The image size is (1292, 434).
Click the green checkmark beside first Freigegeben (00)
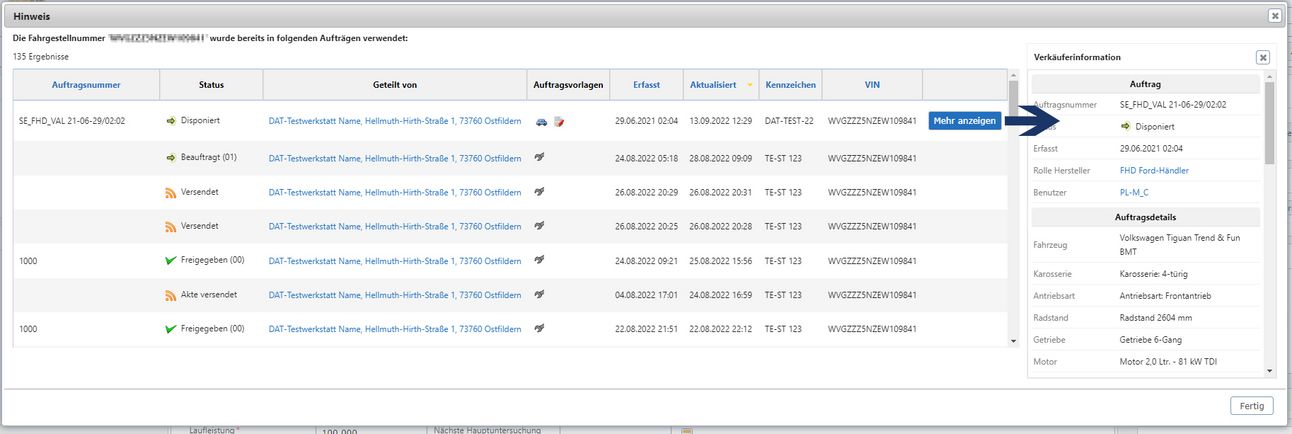[x=171, y=261]
